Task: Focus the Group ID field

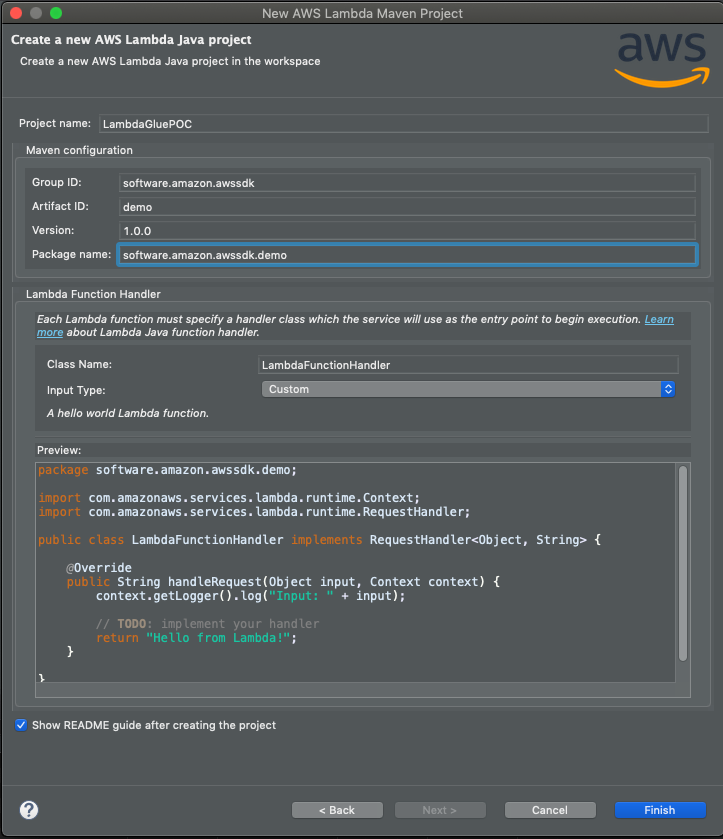Action: coord(407,182)
